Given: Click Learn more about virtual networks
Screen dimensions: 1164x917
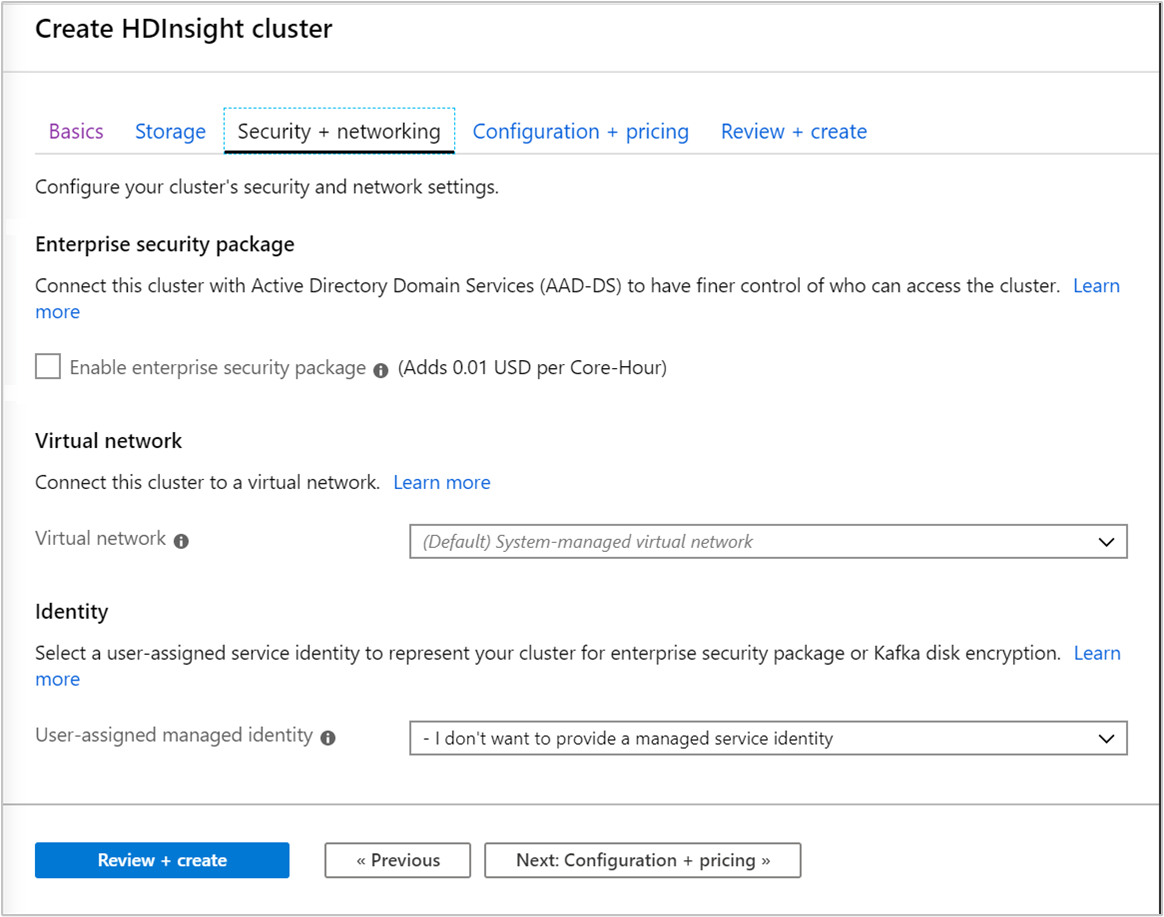Looking at the screenshot, I should tap(441, 482).
